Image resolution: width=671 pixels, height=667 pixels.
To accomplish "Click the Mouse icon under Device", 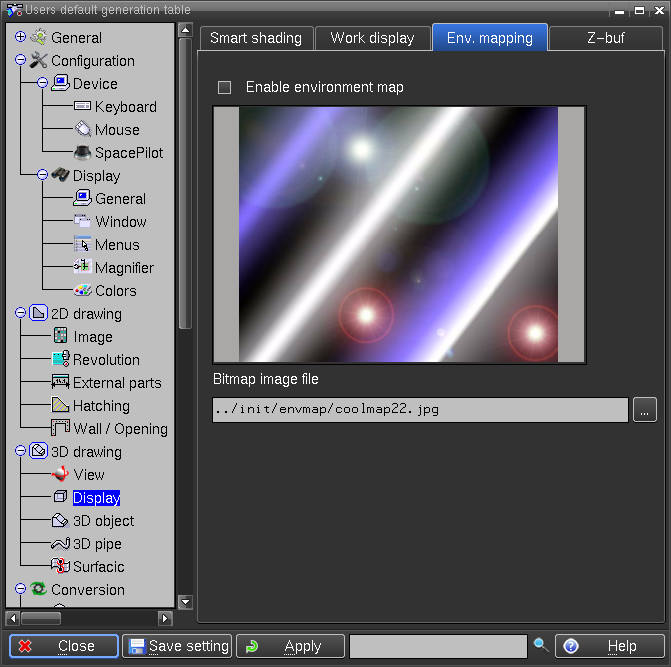I will tap(82, 130).
